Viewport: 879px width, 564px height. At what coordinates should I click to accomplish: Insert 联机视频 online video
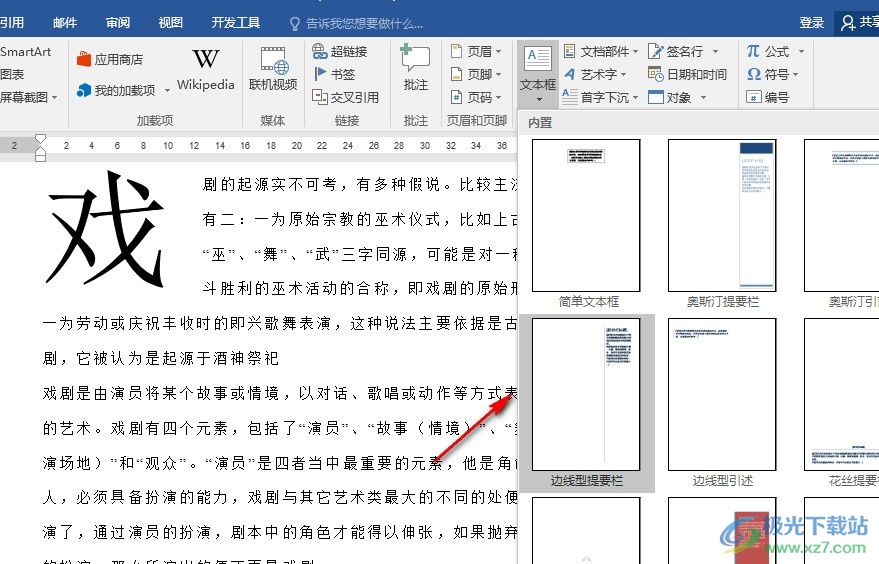coord(273,69)
